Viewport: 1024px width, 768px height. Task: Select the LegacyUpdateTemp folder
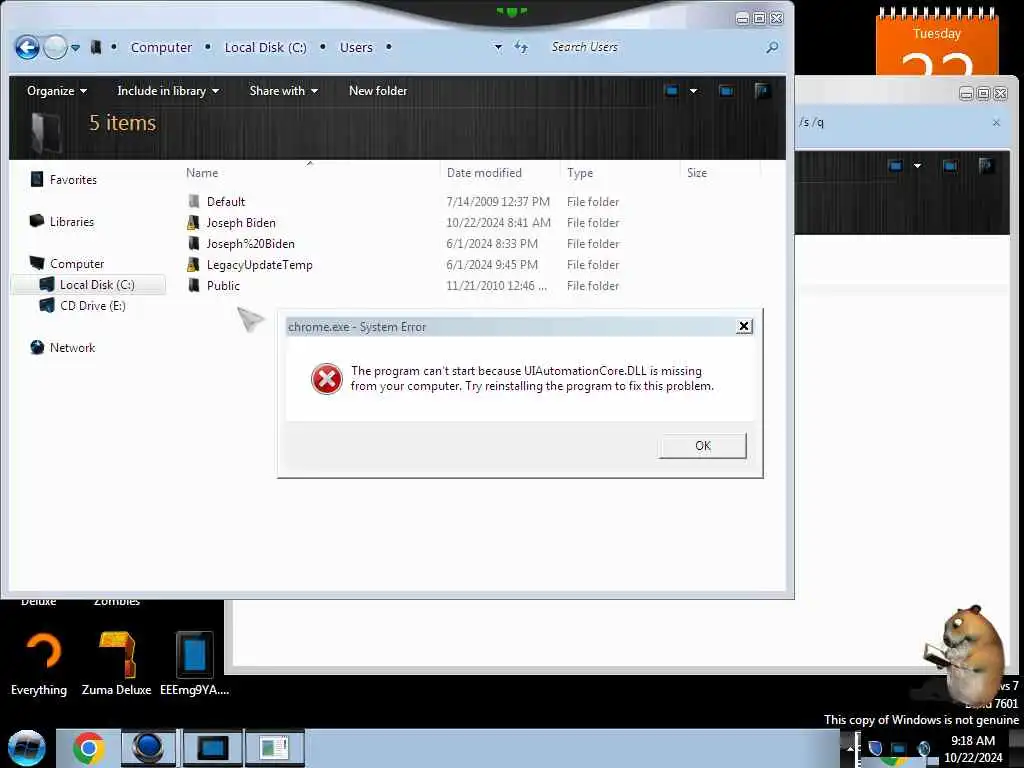pyautogui.click(x=259, y=264)
